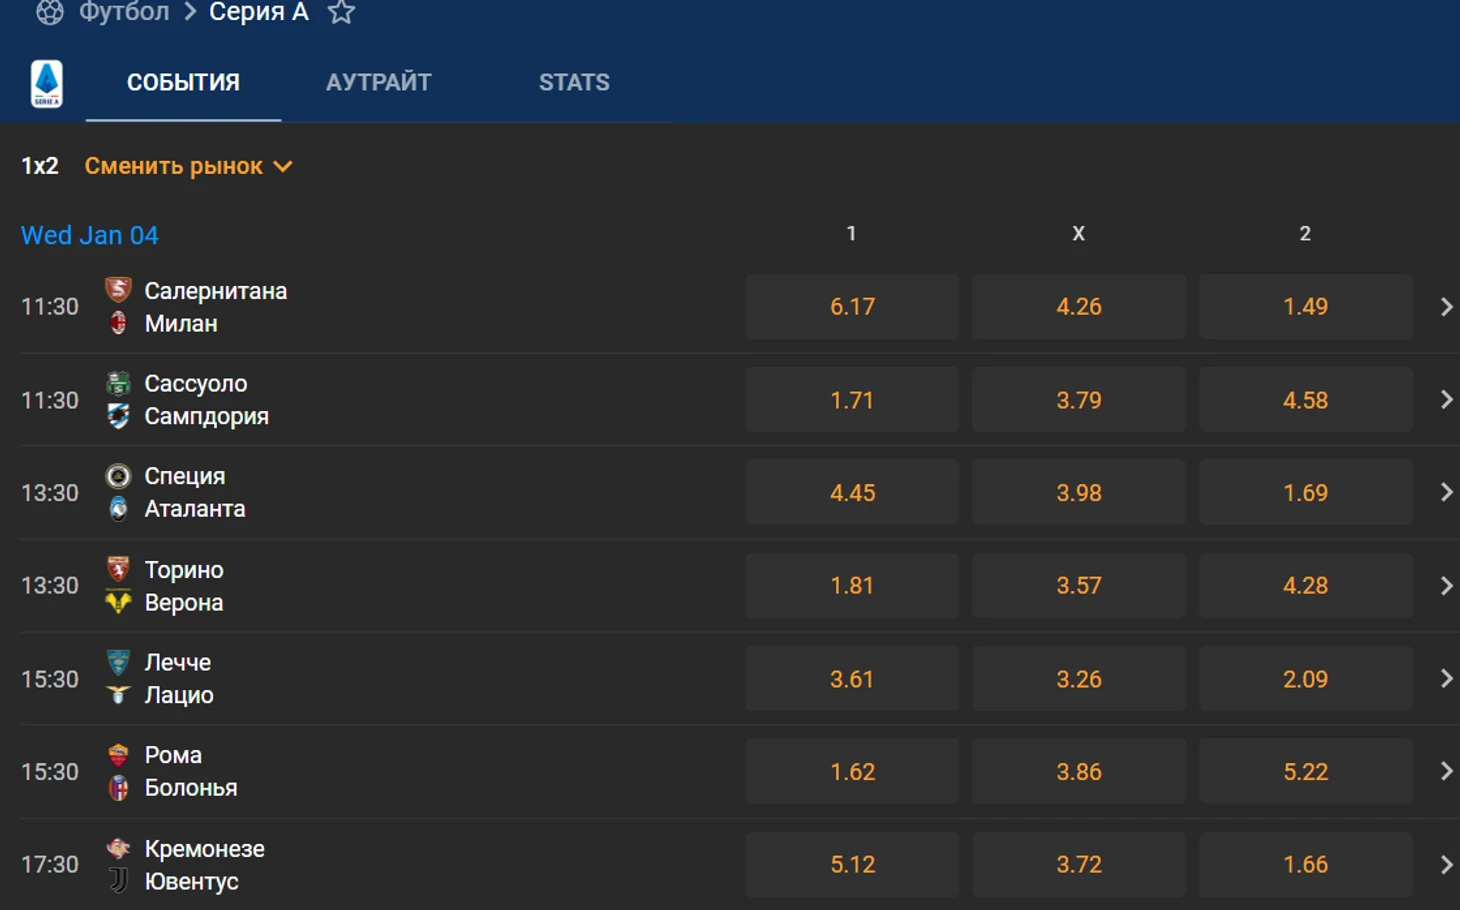Select odds 1.49 for Милан win
Viewport: 1460px width, 910px height.
pos(1305,307)
